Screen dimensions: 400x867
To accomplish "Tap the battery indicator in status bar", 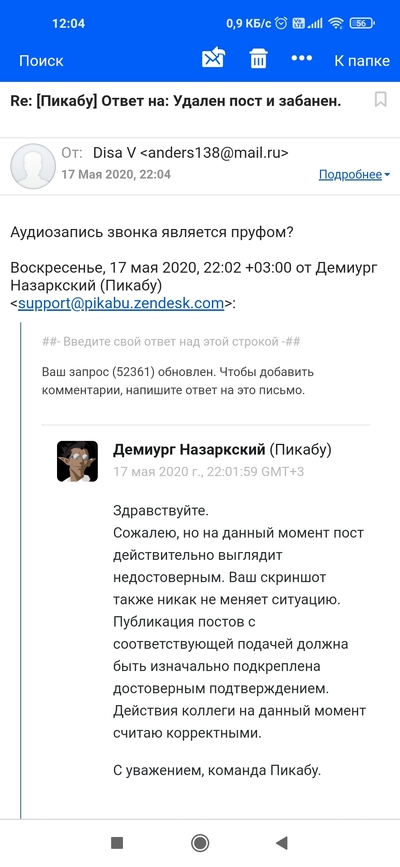I will 362,23.
